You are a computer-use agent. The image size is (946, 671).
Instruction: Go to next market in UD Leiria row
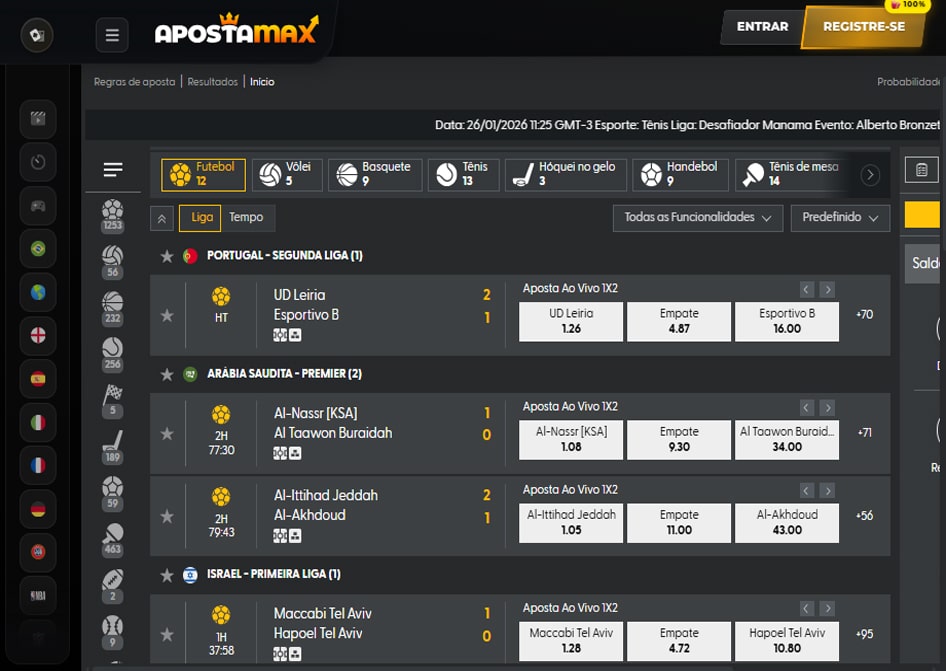tap(828, 290)
